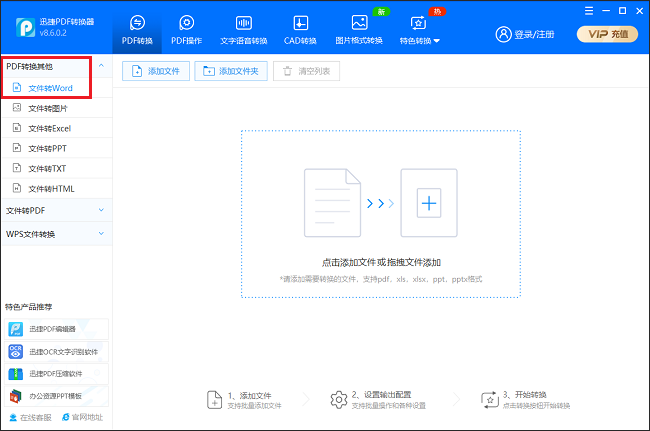Click the 添加文件夹 button
Viewport: 650px width, 431px height.
pos(231,71)
